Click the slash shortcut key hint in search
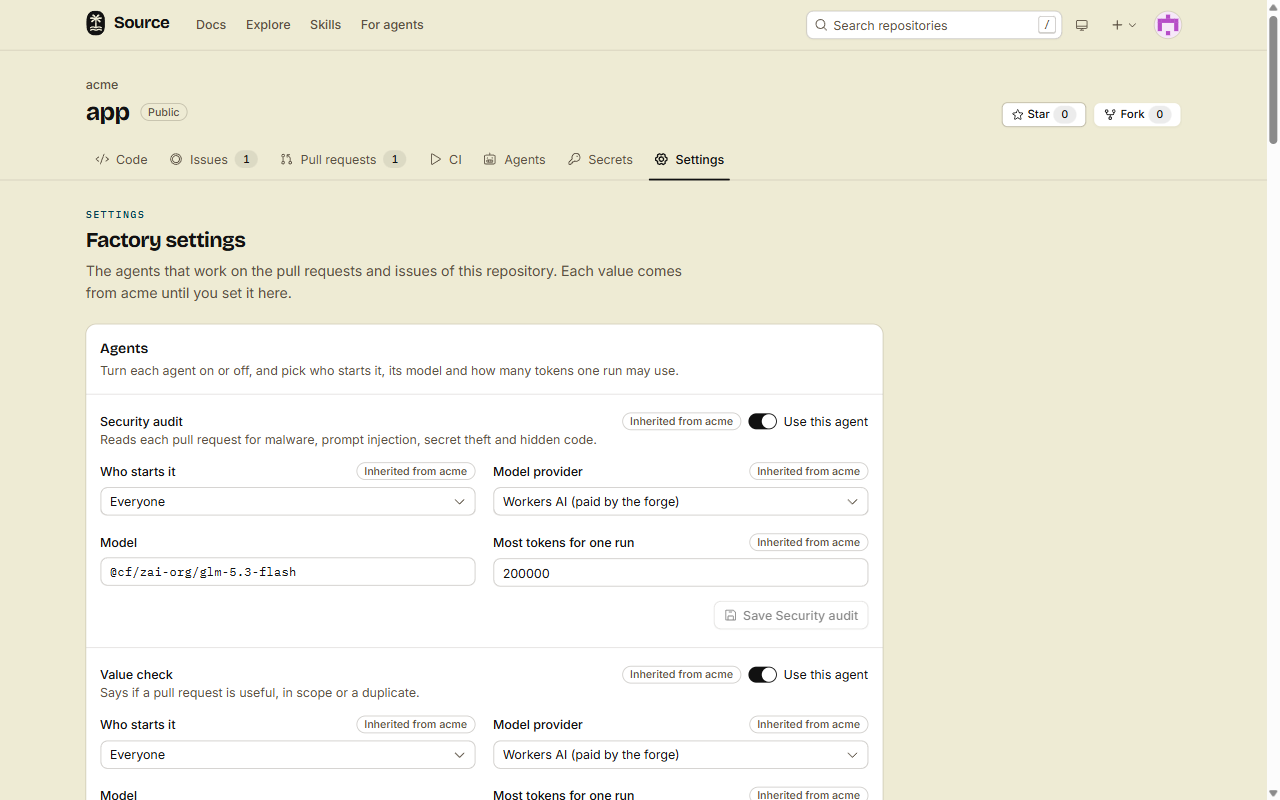Viewport: 1280px width, 800px height. (1047, 25)
